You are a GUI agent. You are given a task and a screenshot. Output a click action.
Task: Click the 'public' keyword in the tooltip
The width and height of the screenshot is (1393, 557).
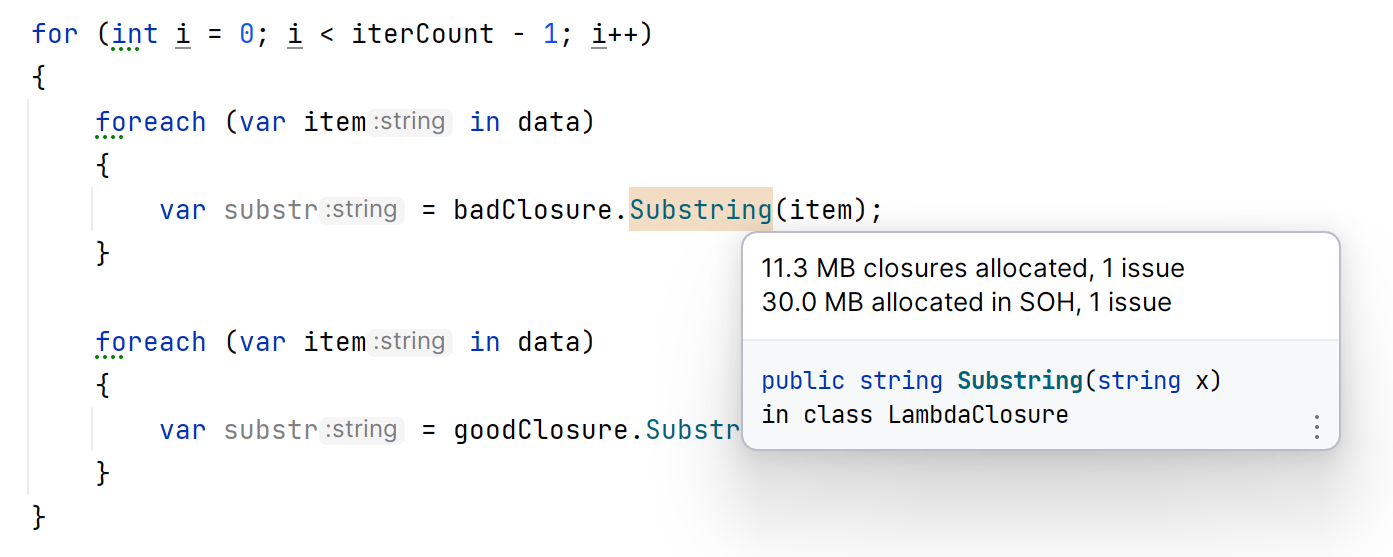pos(802,381)
